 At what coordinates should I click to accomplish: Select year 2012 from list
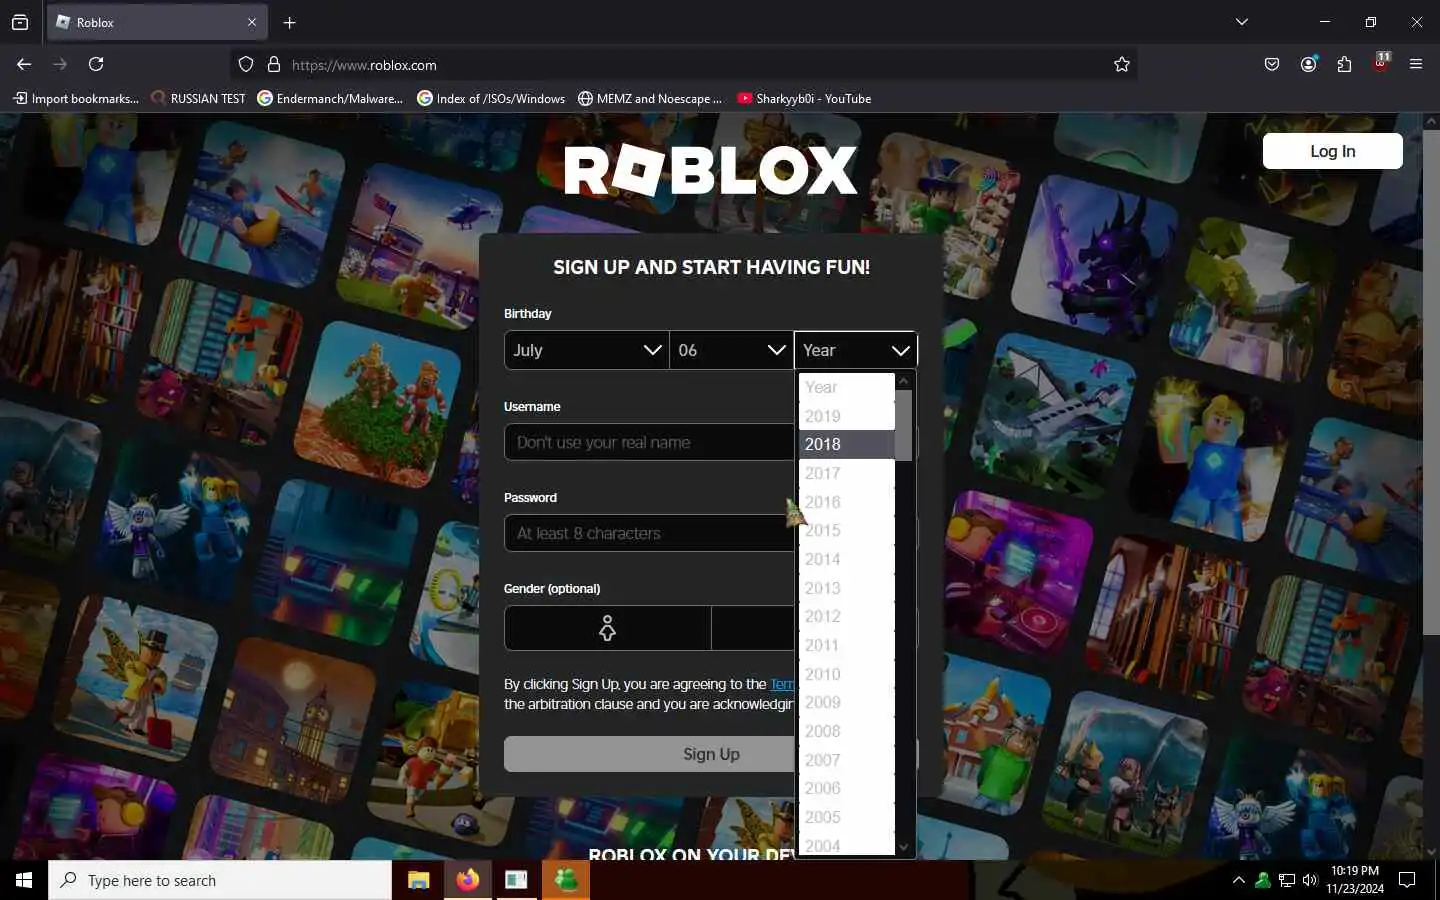click(x=846, y=616)
